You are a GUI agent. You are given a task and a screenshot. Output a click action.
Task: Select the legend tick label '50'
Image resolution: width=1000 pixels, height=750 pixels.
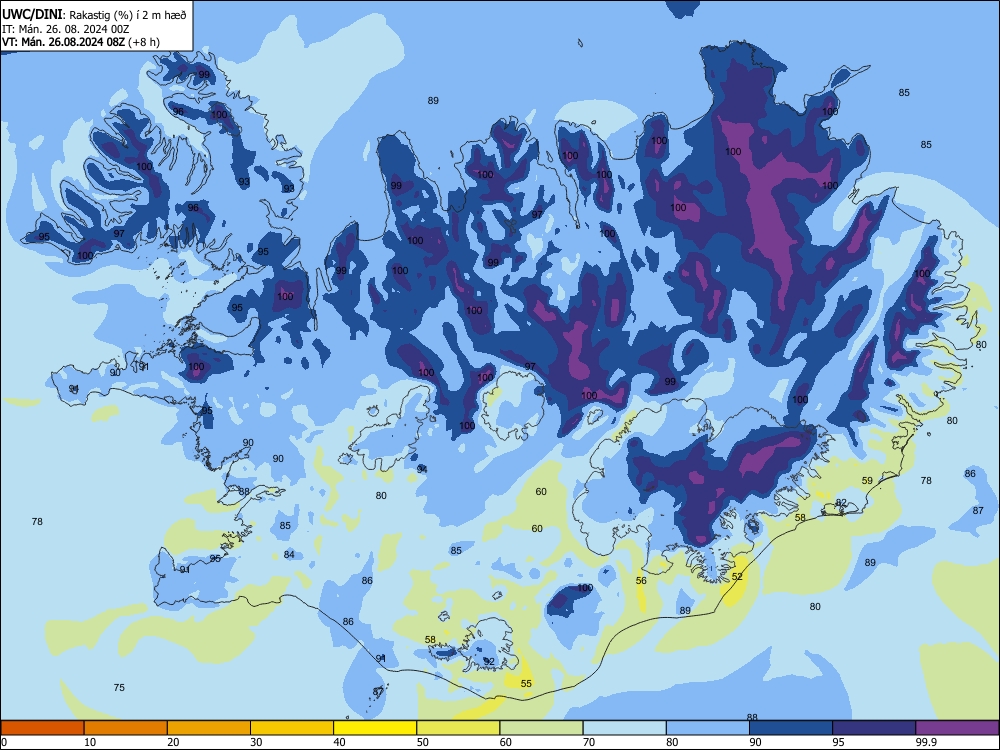pyautogui.click(x=423, y=742)
